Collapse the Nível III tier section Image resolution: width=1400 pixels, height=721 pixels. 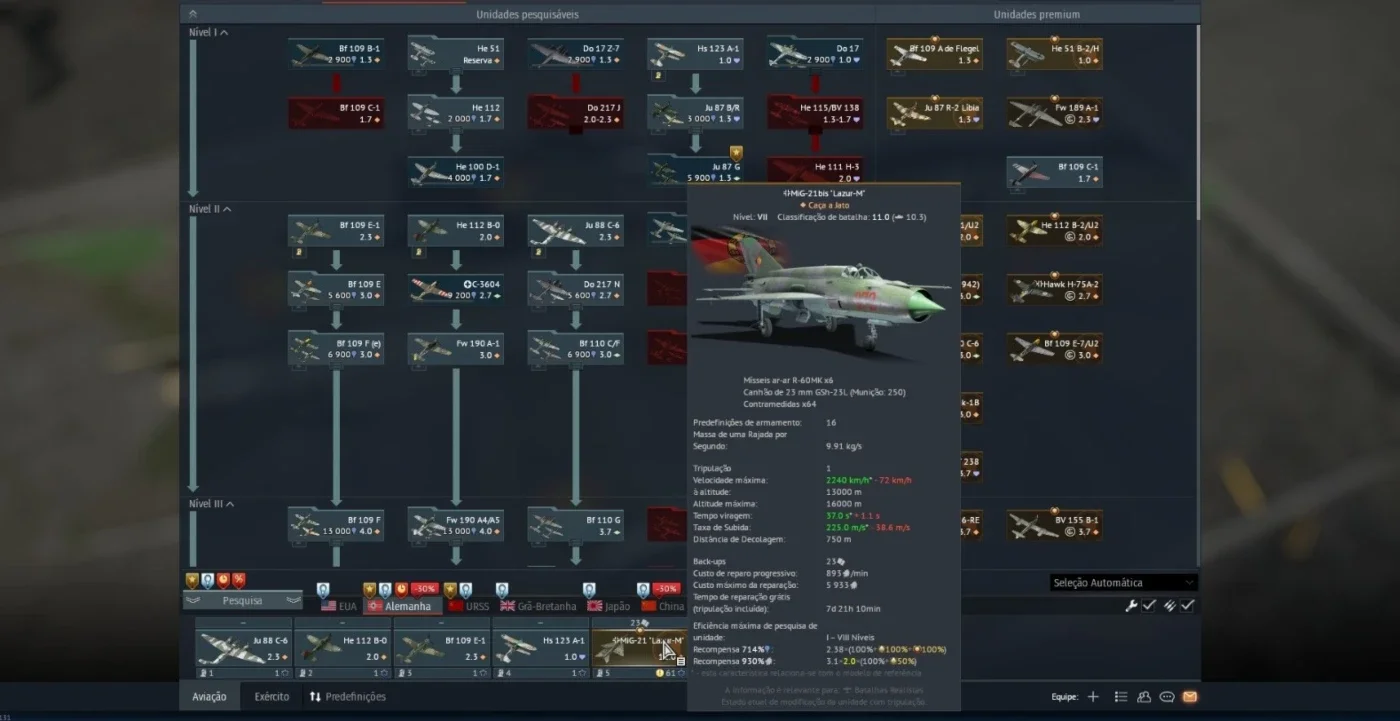click(211, 504)
